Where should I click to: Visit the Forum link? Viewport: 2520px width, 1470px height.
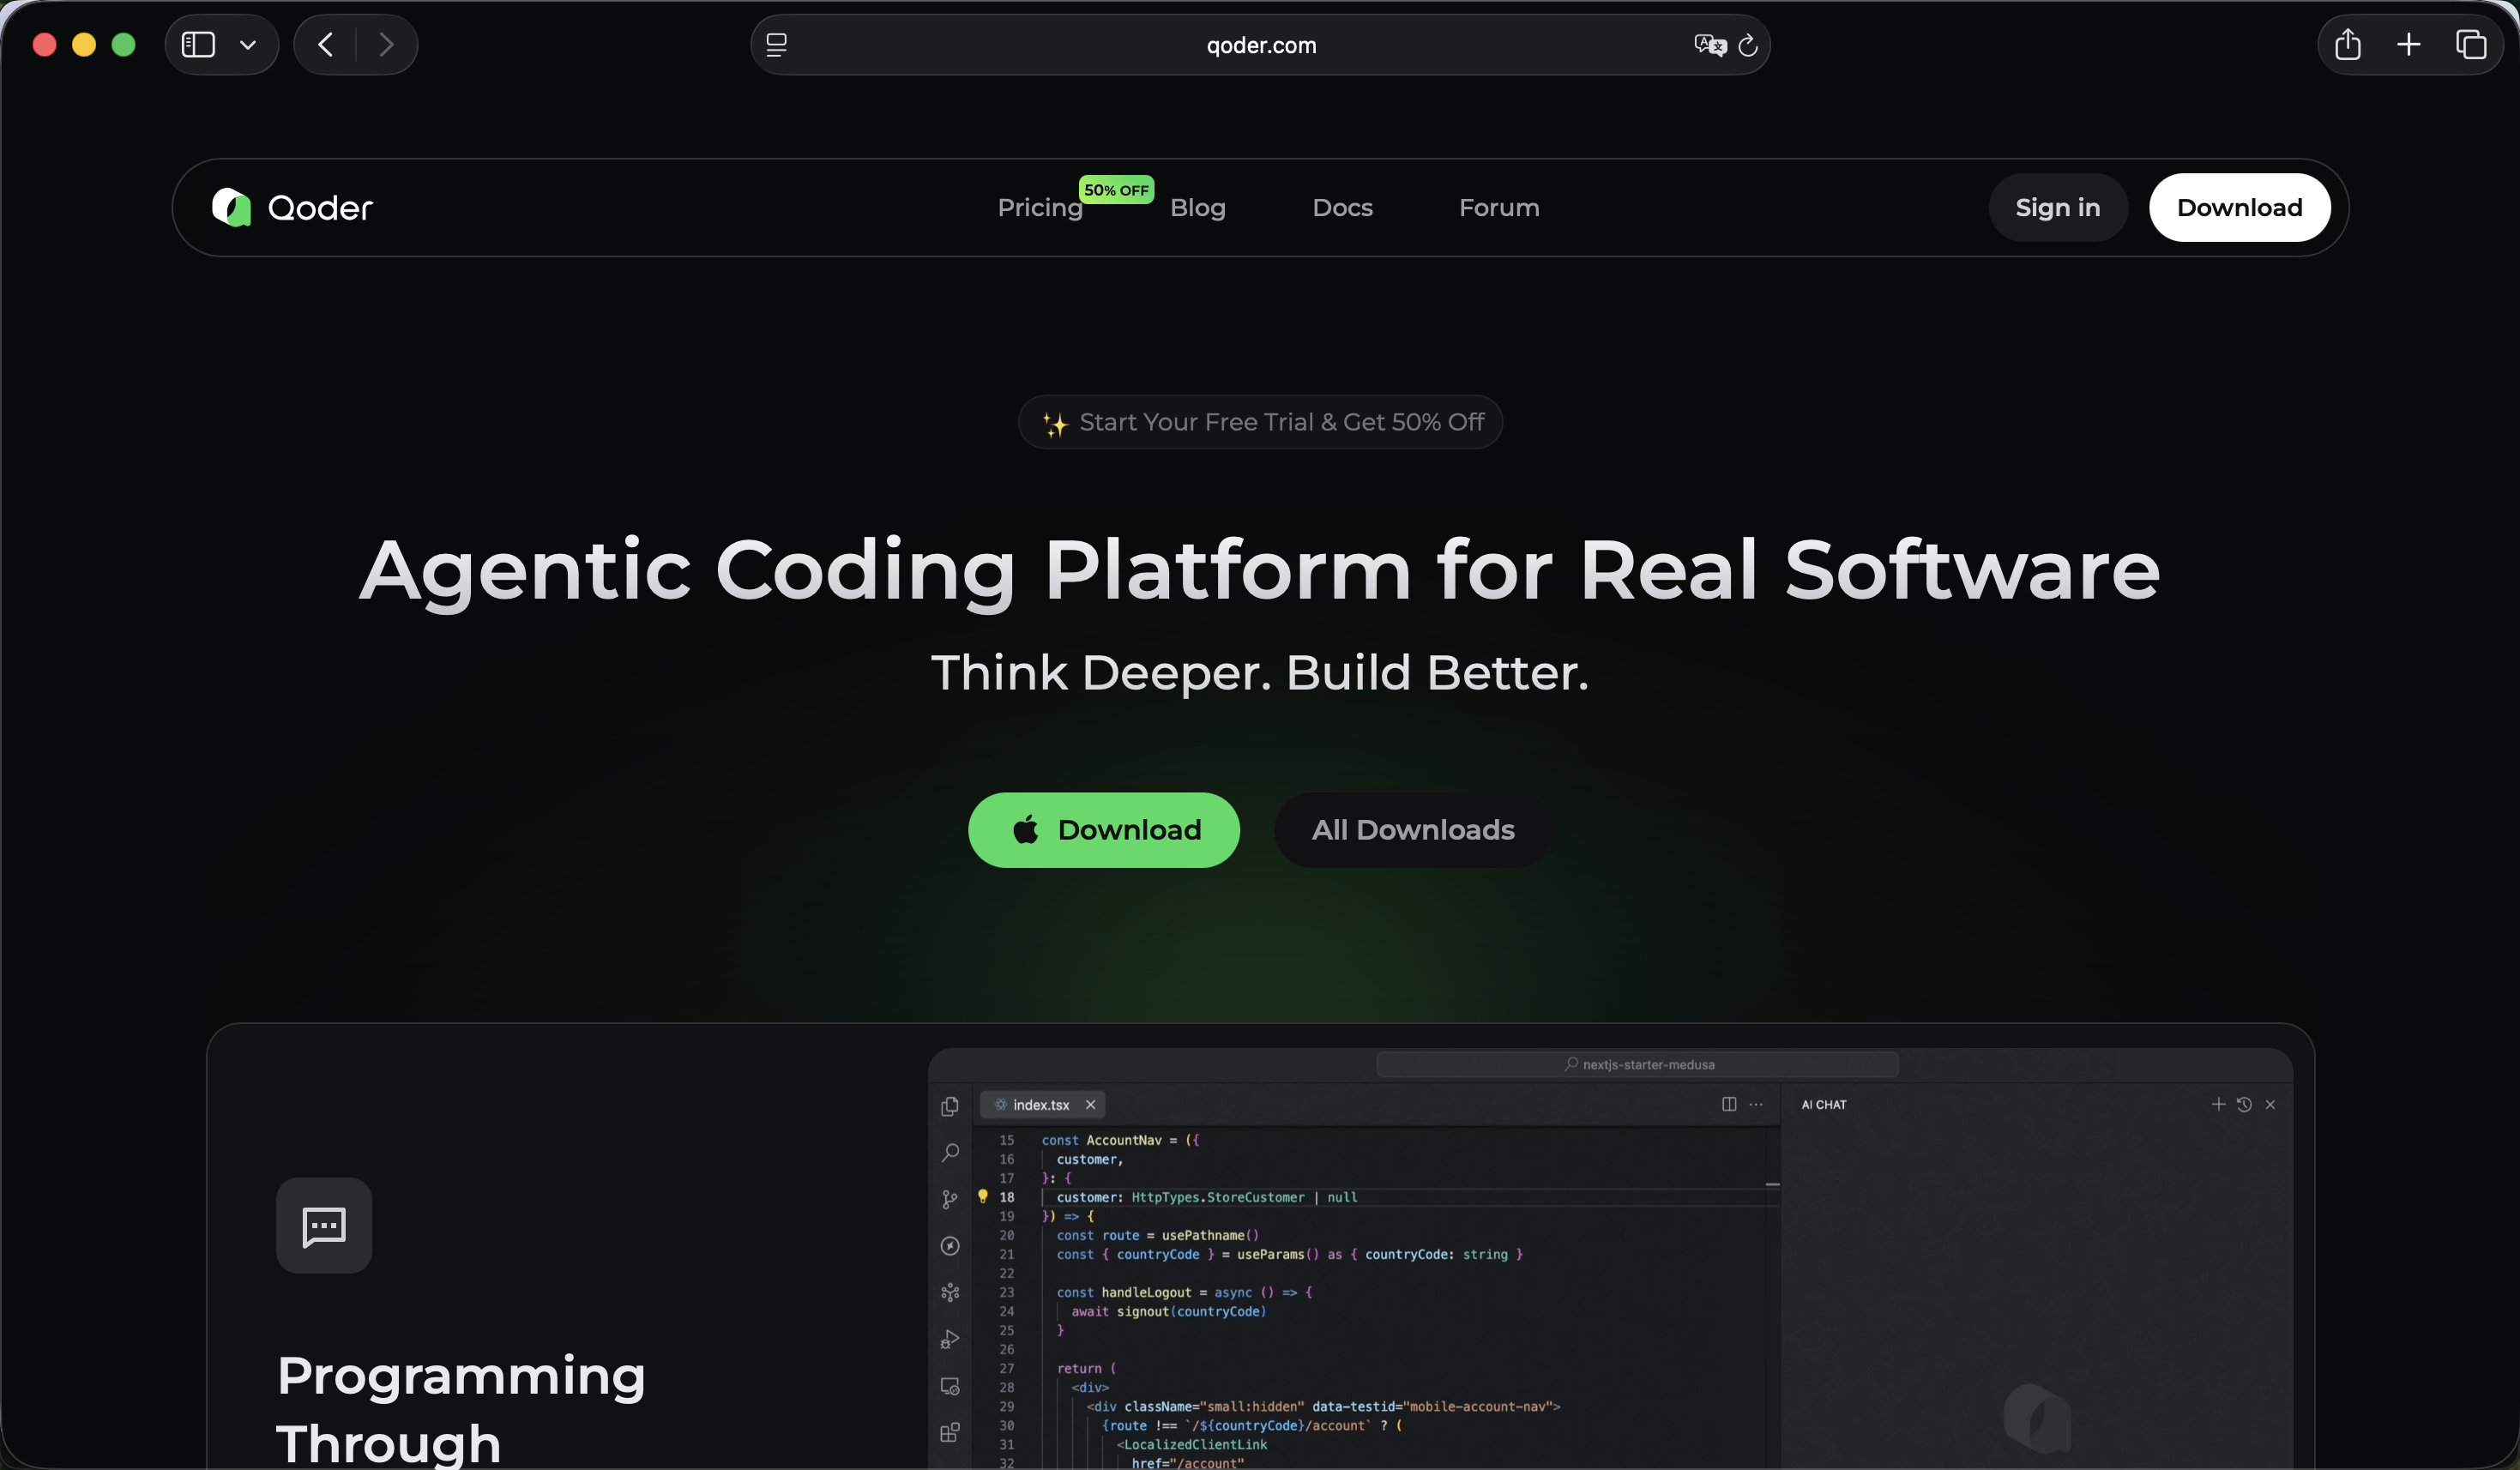point(1498,208)
